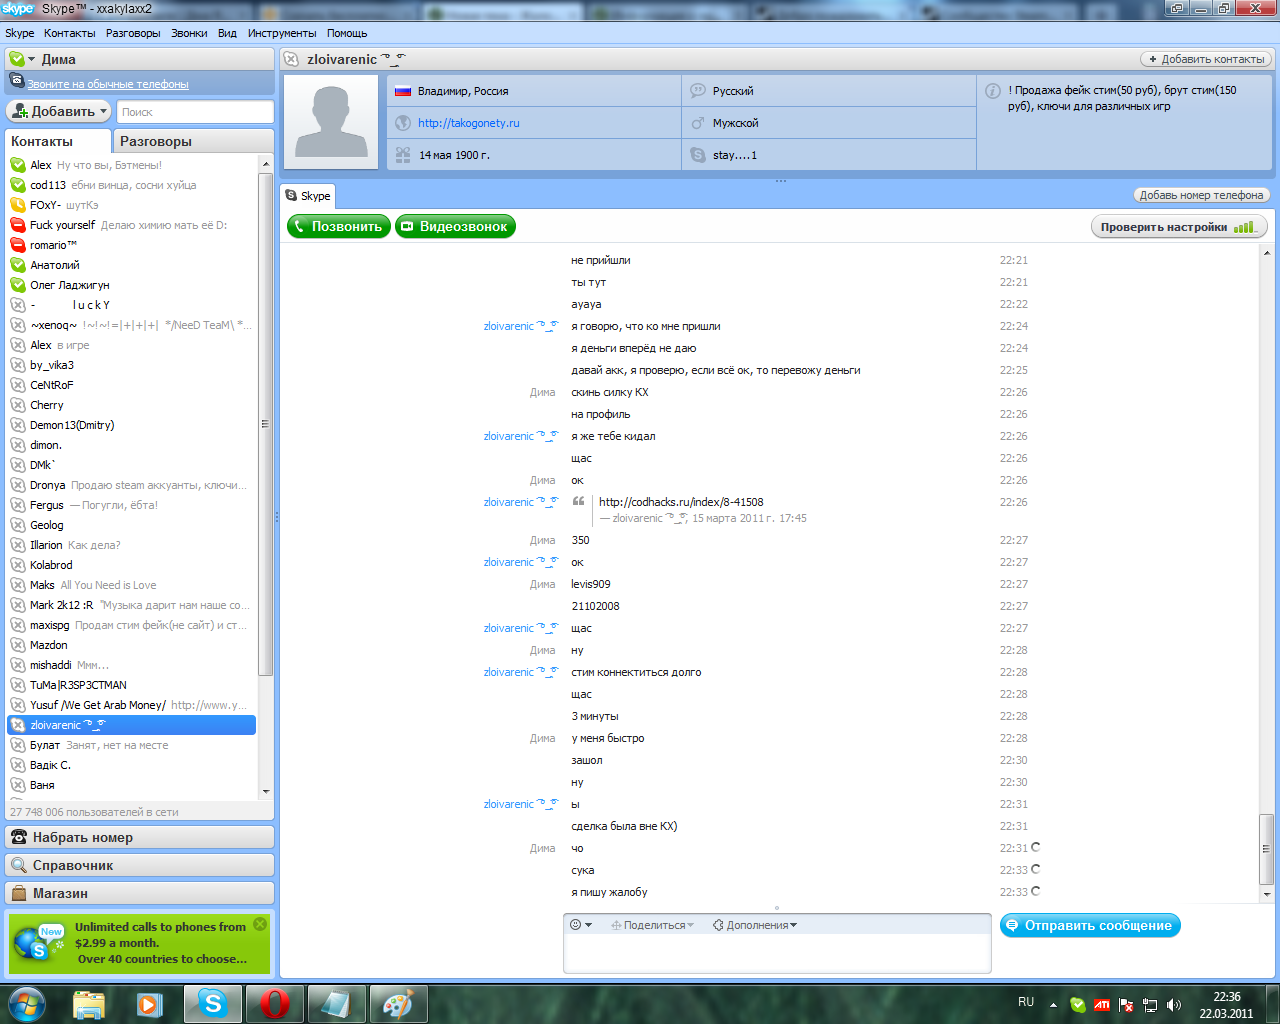Select contact Cherry
This screenshot has width=1280, height=1024.
[x=131, y=405]
